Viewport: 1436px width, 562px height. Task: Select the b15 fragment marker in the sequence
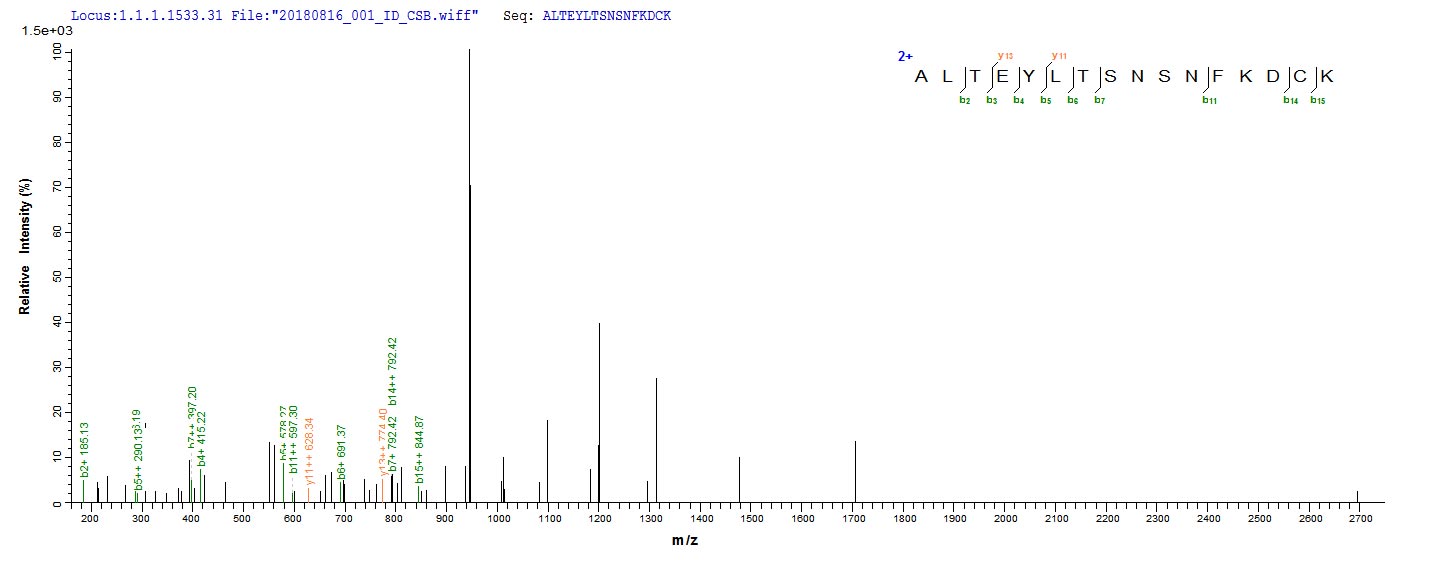(1317, 100)
